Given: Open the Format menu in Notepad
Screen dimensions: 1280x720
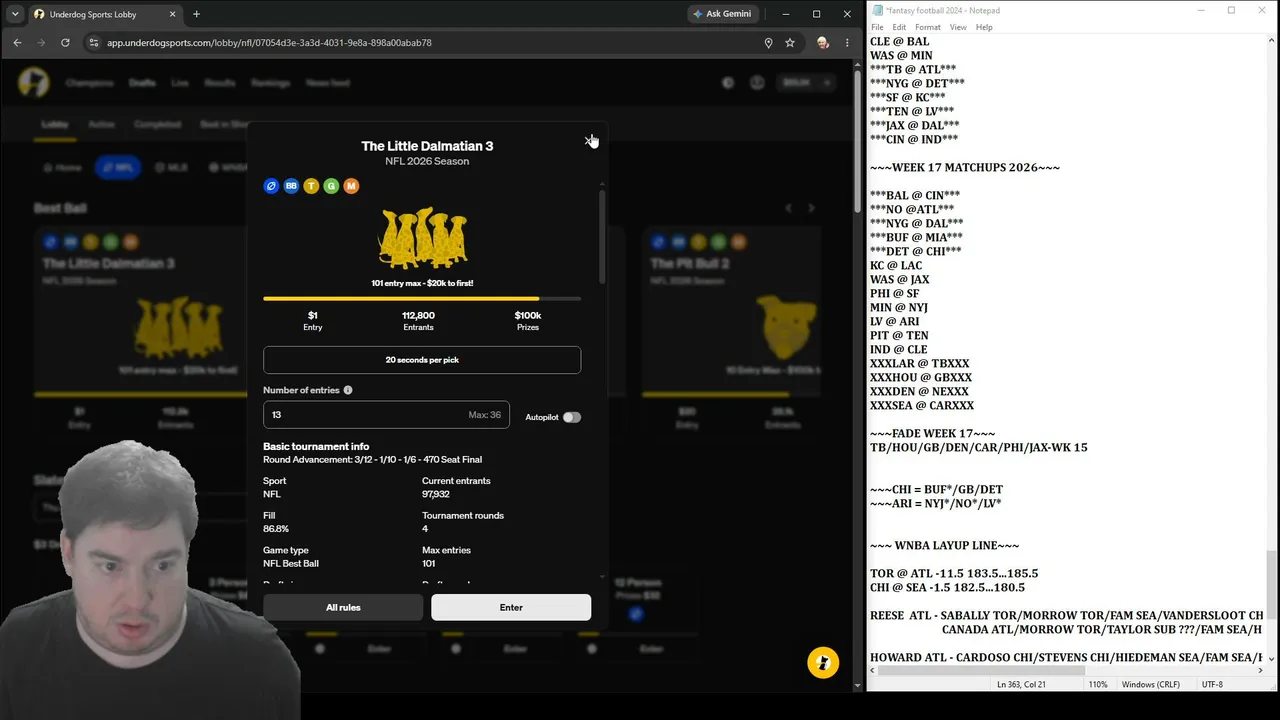Looking at the screenshot, I should click(x=928, y=27).
